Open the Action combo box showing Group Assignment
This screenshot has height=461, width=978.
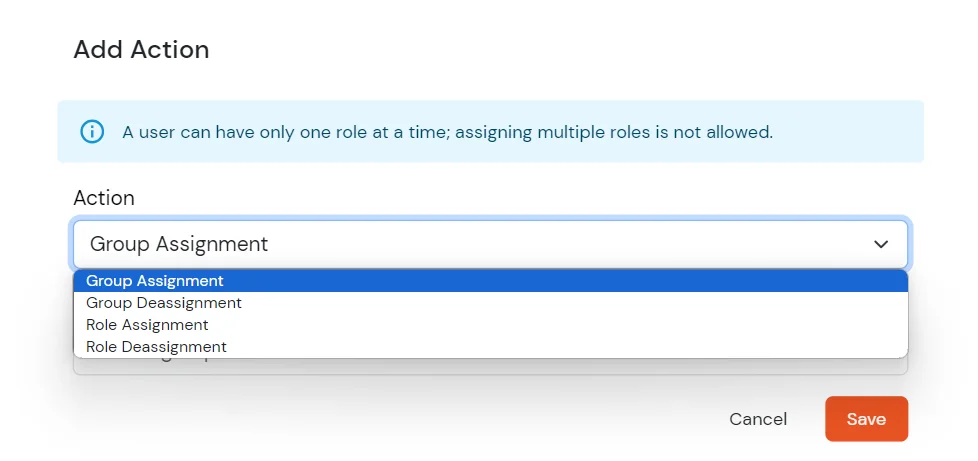pyautogui.click(x=489, y=244)
